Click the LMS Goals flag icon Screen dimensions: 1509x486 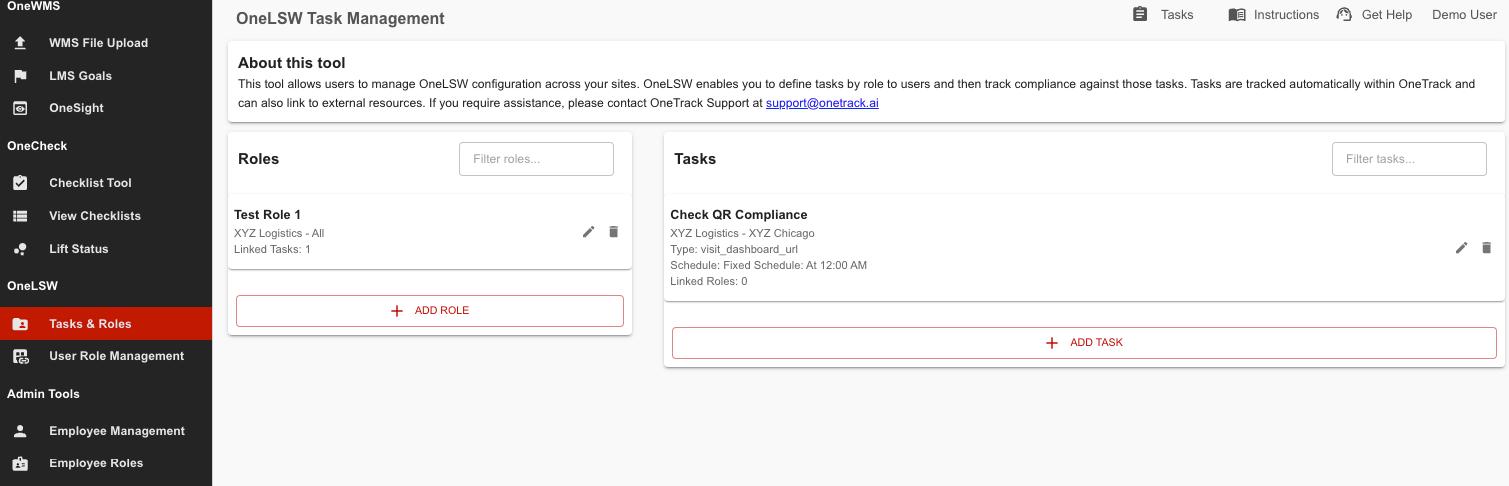coord(20,76)
